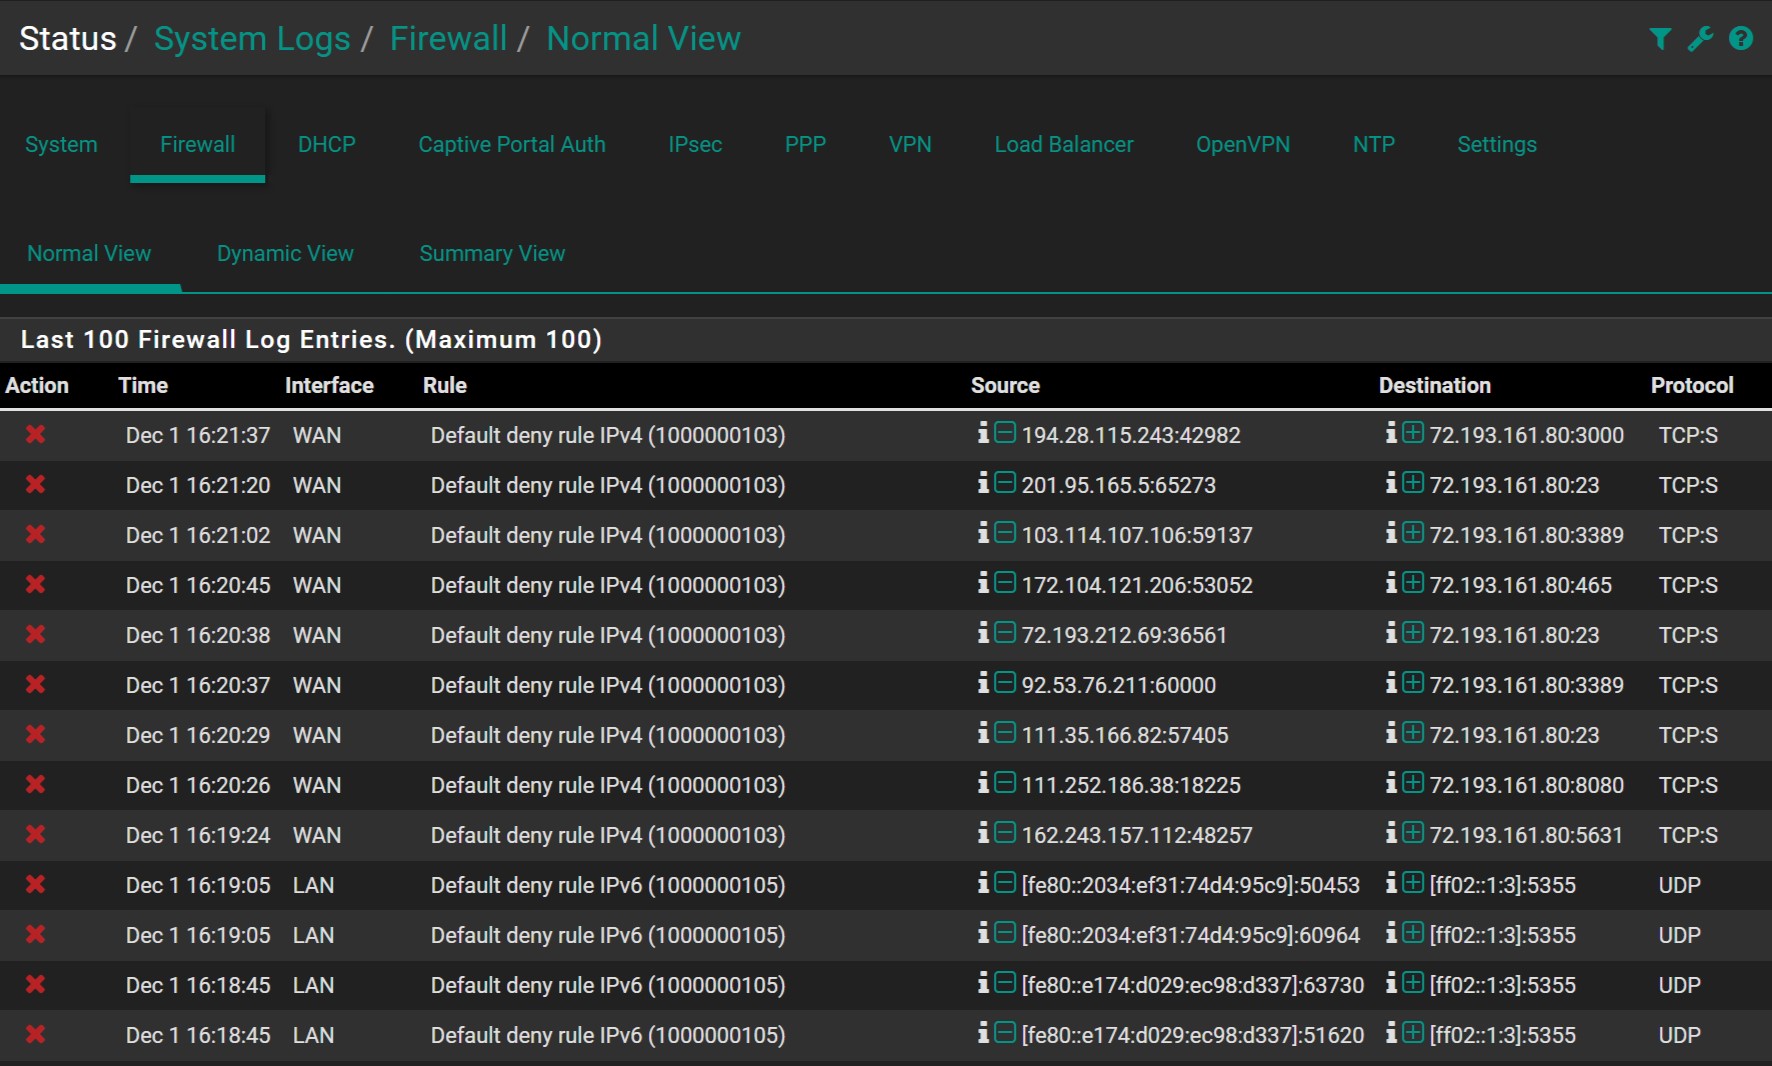Click red X for 16:19:24 WAN entry
This screenshot has width=1772, height=1066.
pos(36,835)
